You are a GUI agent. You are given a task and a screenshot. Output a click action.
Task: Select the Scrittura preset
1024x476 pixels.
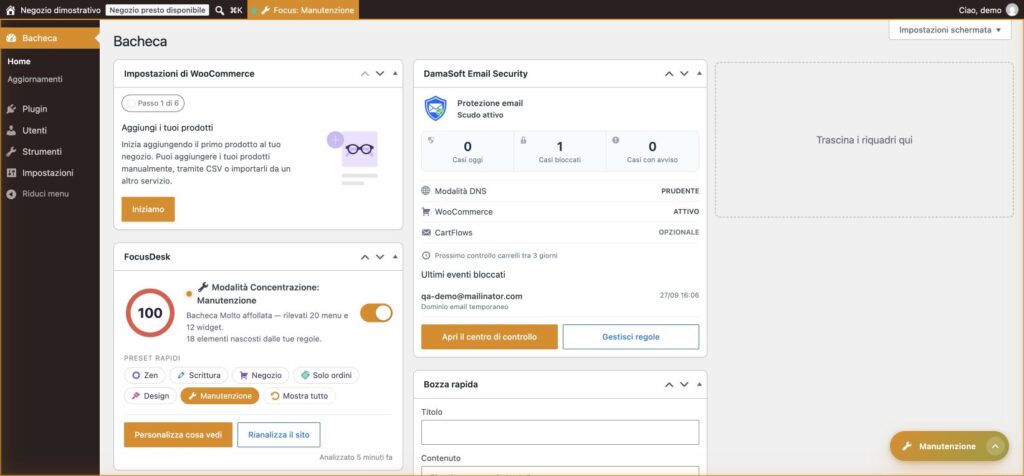coord(199,375)
